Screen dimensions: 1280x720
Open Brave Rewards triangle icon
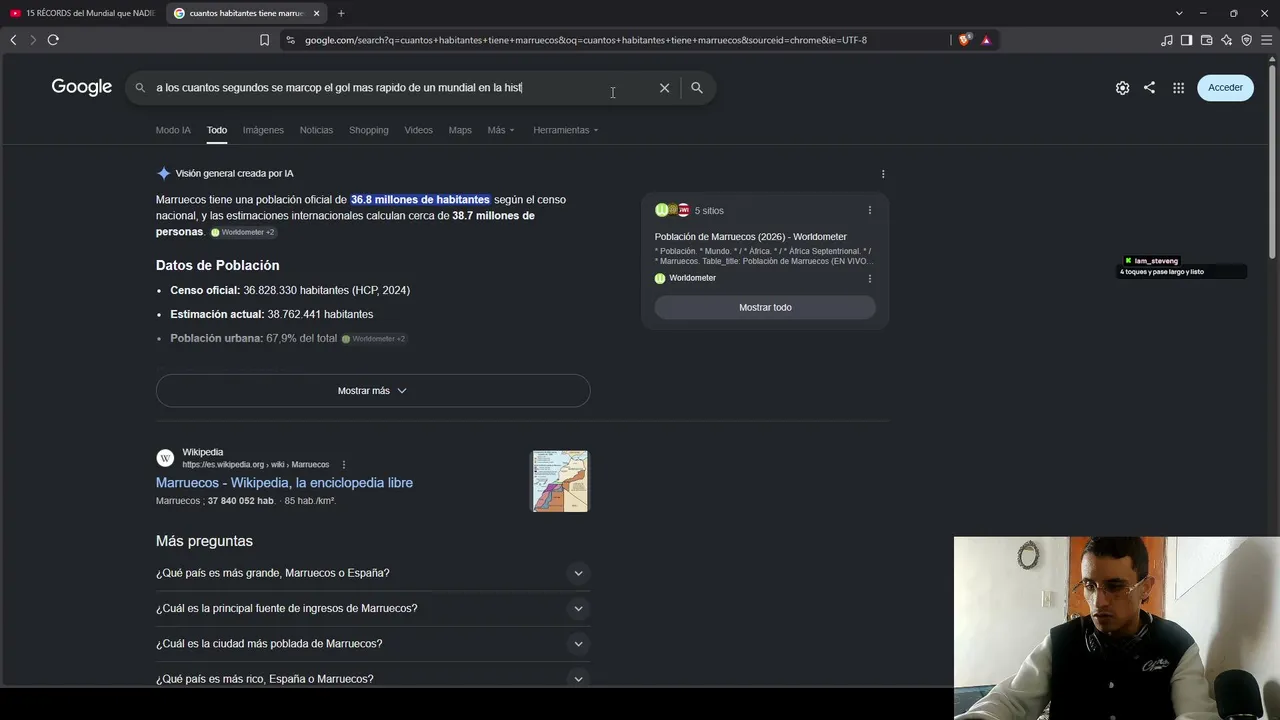[x=986, y=40]
